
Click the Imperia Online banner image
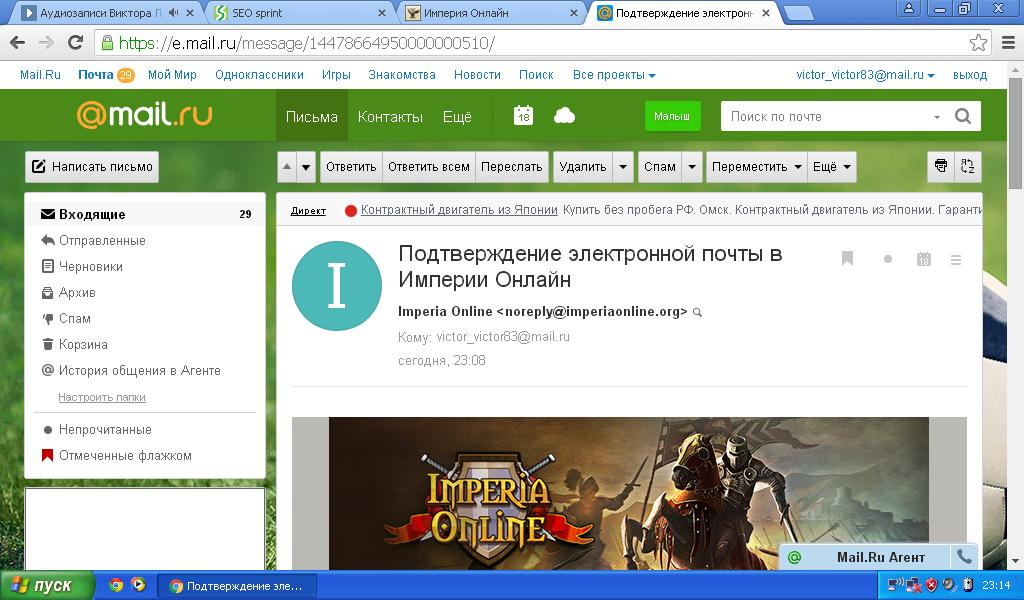pyautogui.click(x=628, y=493)
